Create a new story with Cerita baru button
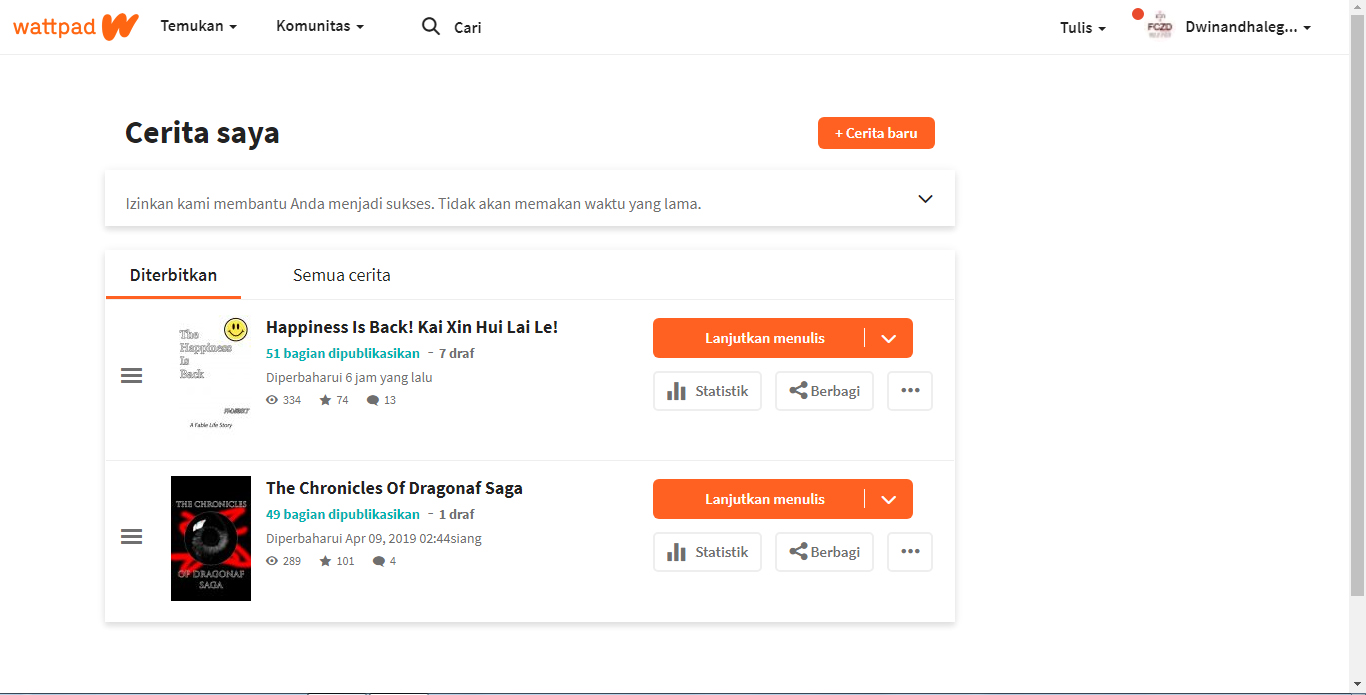 [x=876, y=132]
